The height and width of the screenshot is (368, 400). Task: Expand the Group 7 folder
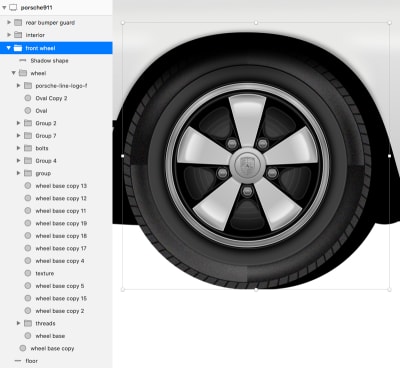point(18,135)
